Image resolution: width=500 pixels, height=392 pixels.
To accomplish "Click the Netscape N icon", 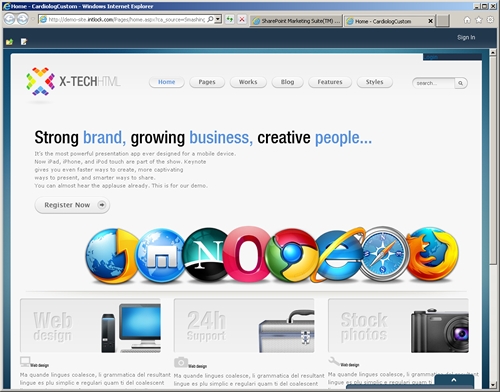I will [x=207, y=254].
